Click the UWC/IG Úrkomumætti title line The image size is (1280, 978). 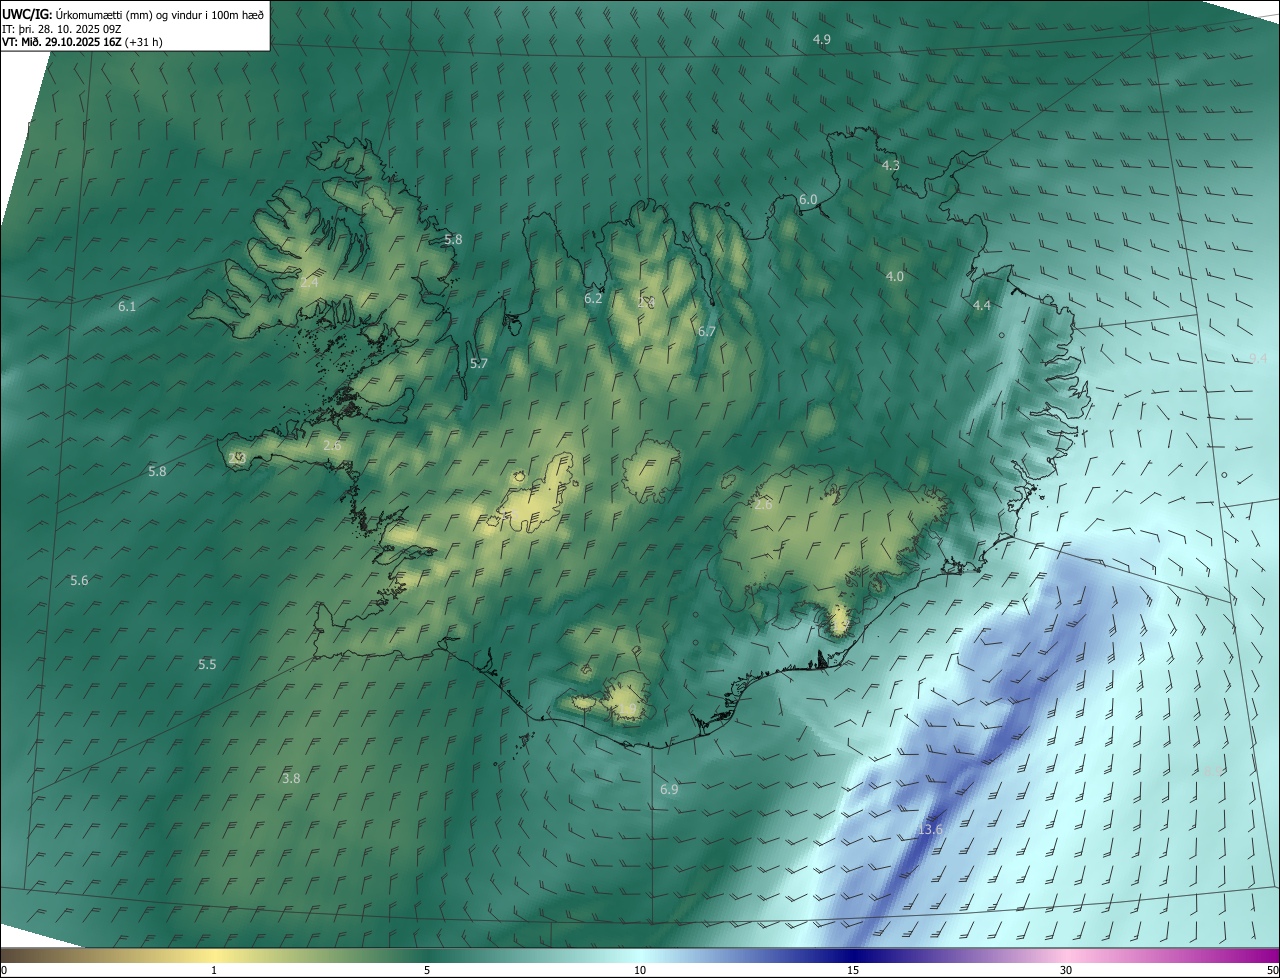click(133, 14)
